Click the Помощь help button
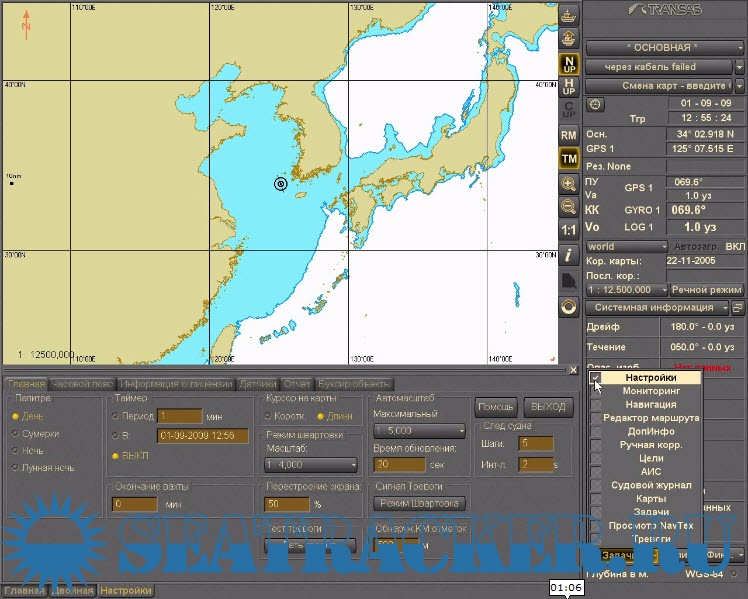Screen dimensions: 748x599 click(x=496, y=407)
